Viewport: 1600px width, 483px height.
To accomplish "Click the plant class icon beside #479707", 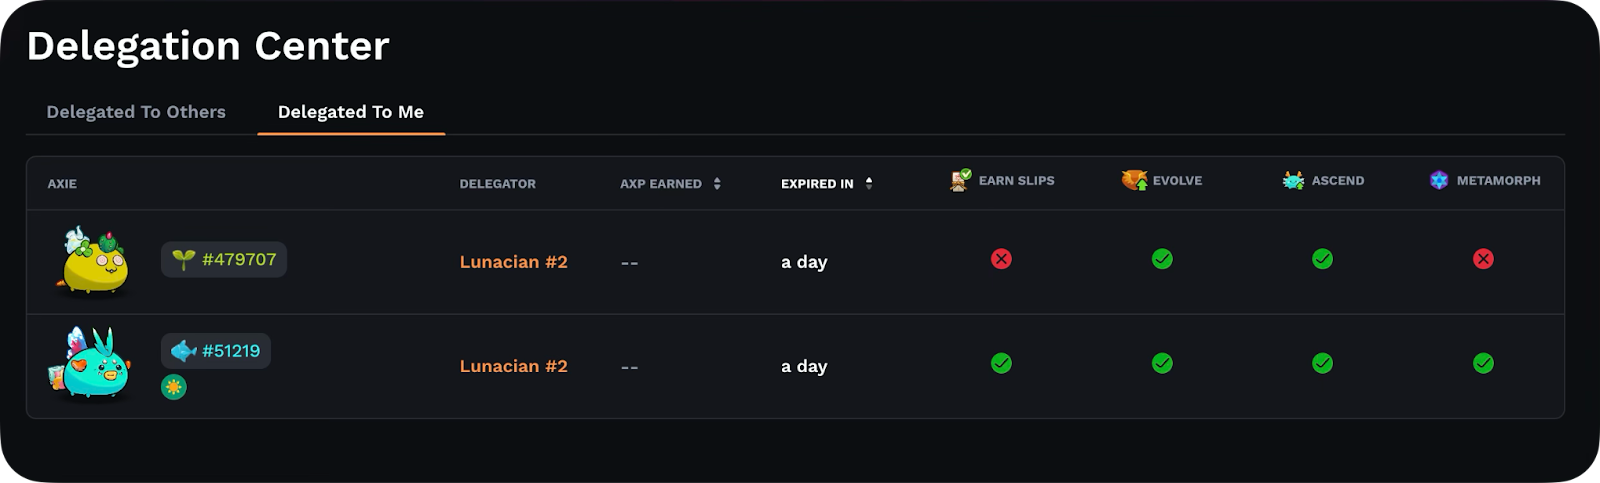I will (183, 260).
